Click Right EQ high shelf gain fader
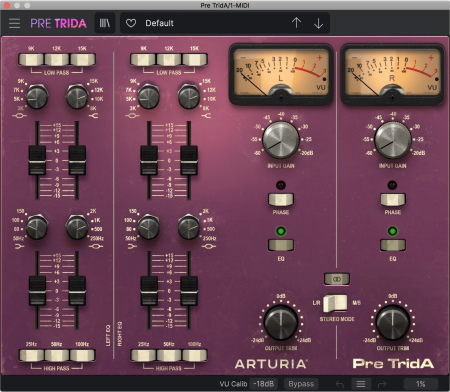This screenshot has height=392, width=450. tap(189, 161)
